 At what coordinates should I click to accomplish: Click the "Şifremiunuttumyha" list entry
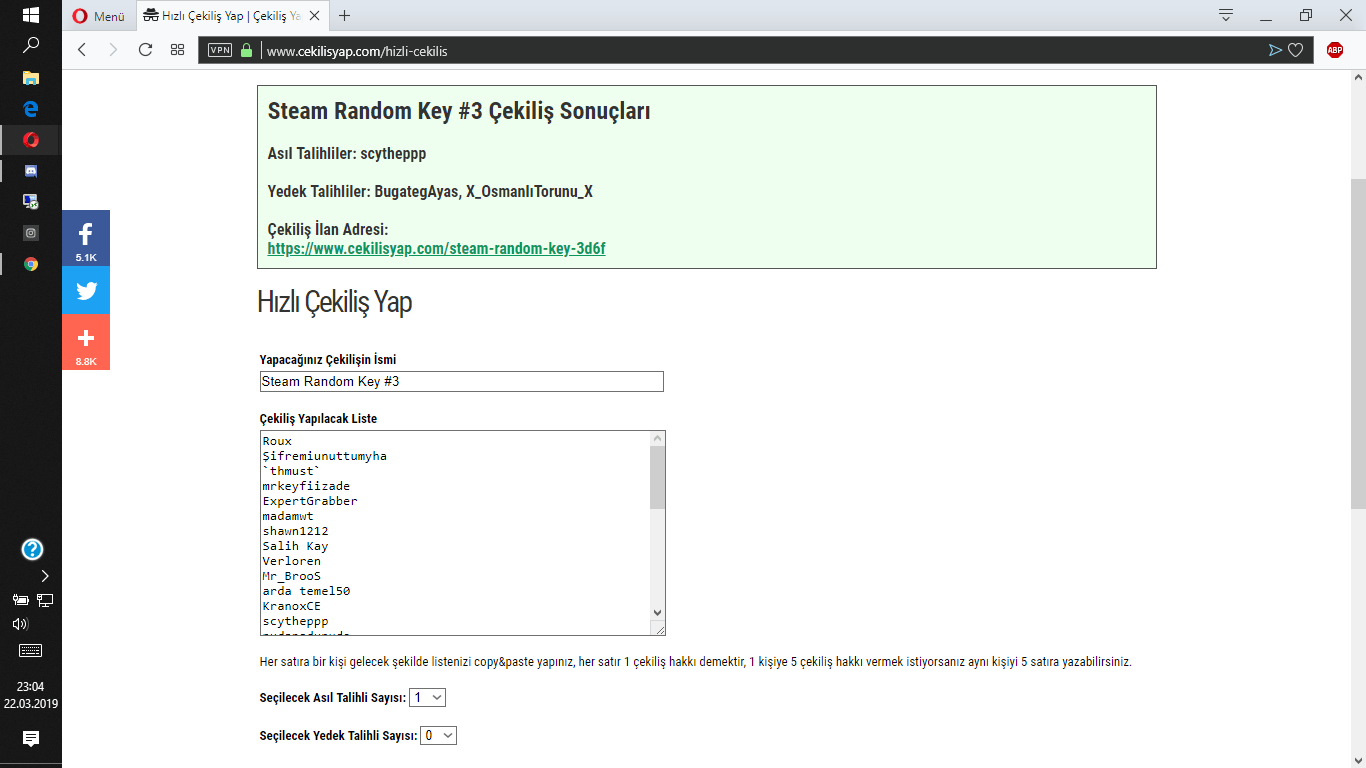pyautogui.click(x=324, y=456)
